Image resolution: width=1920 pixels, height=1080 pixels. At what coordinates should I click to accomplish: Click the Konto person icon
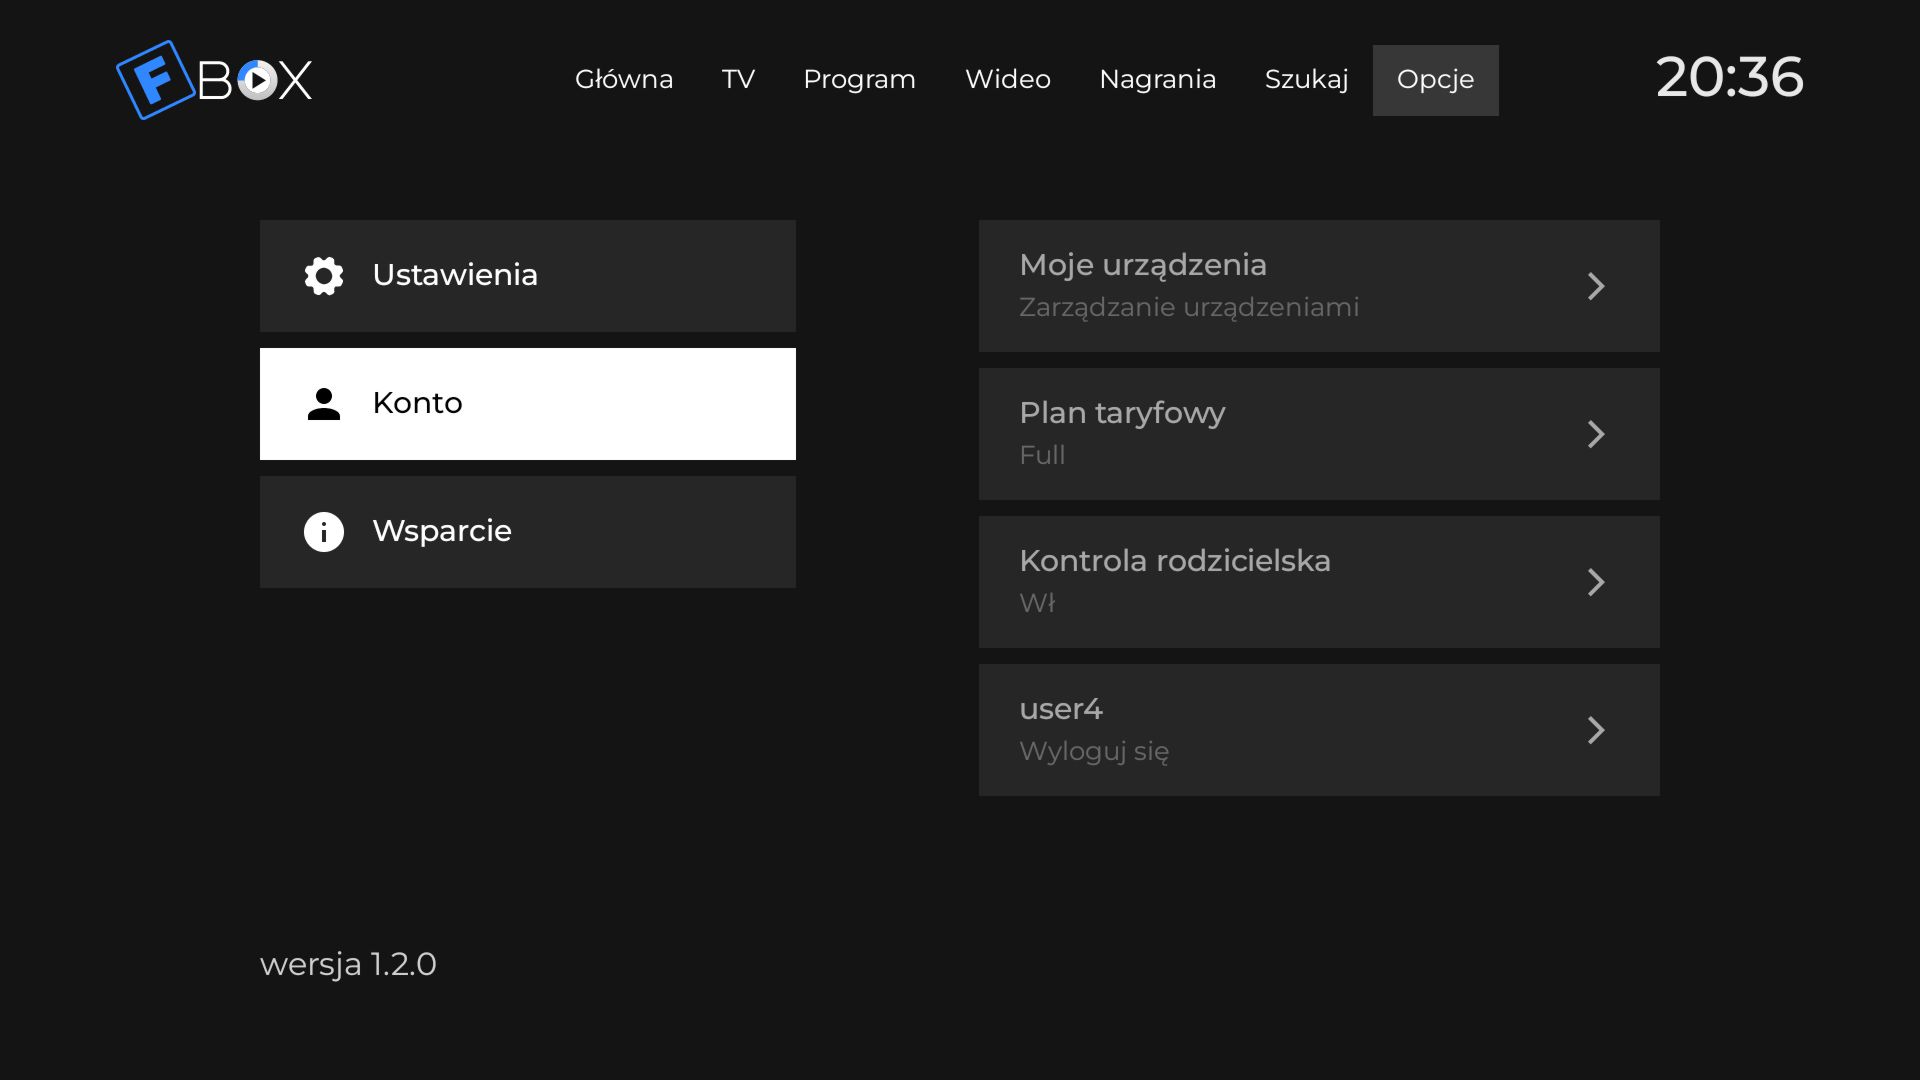324,404
